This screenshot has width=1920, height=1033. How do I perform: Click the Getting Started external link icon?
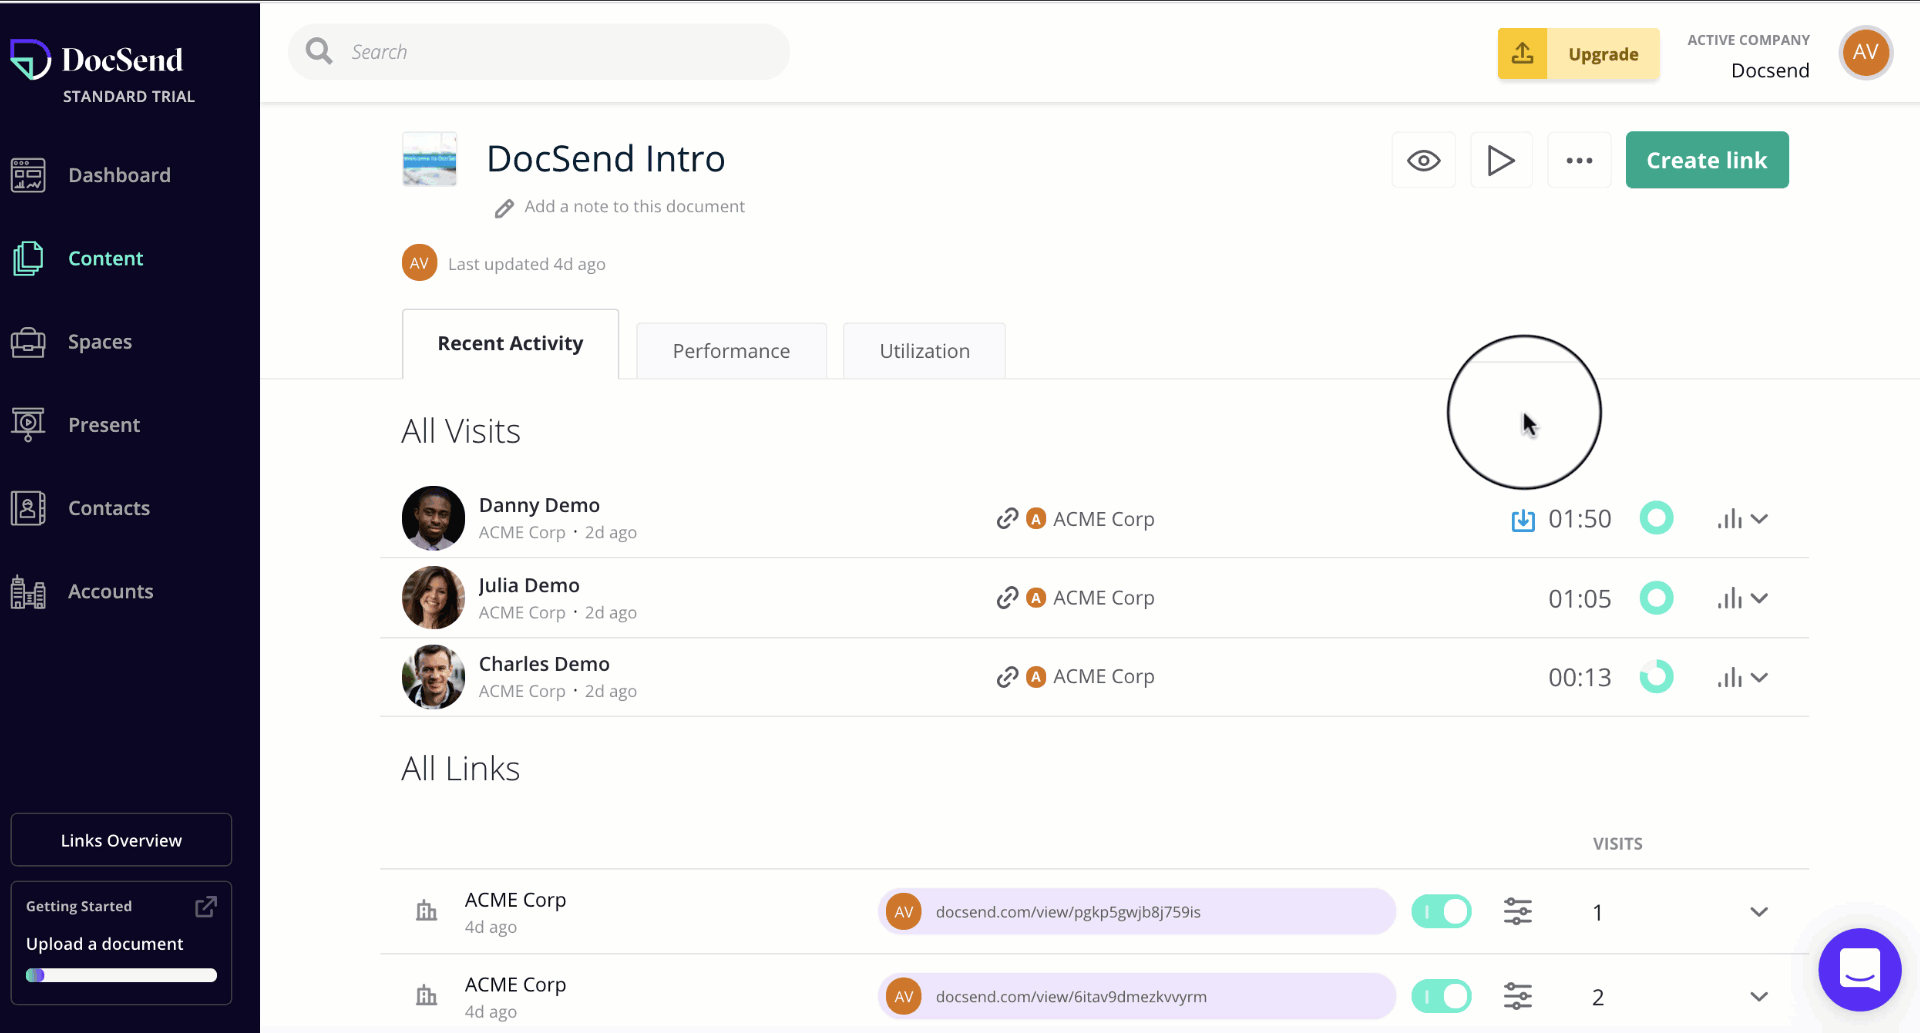pos(206,906)
